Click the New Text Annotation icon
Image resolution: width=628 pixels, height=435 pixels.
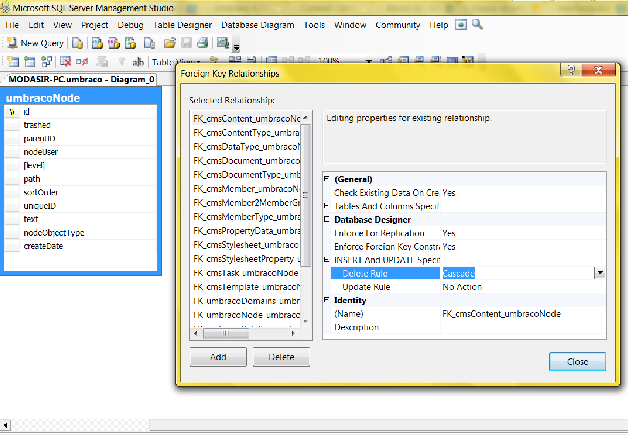(x=138, y=61)
